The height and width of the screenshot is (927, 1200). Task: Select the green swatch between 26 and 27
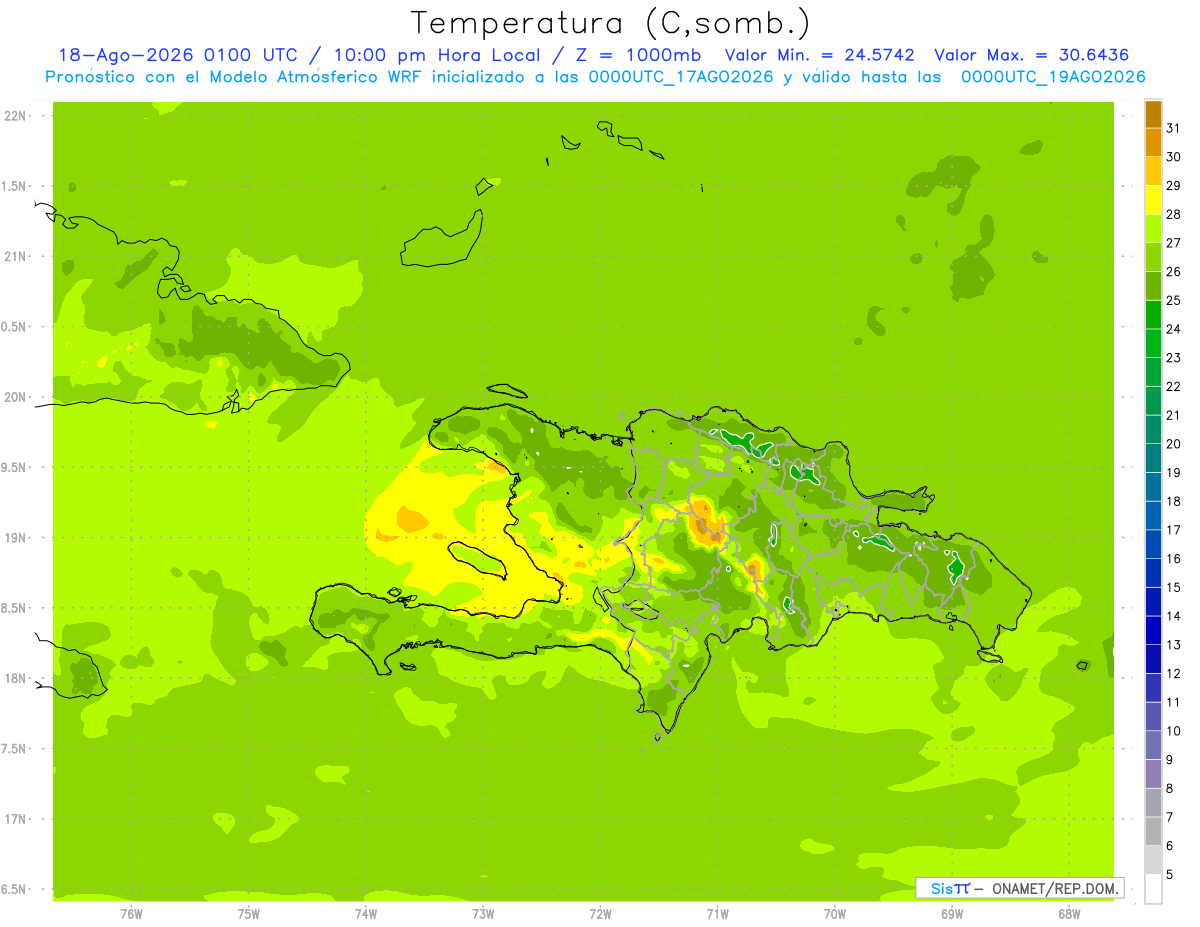pyautogui.click(x=1153, y=257)
